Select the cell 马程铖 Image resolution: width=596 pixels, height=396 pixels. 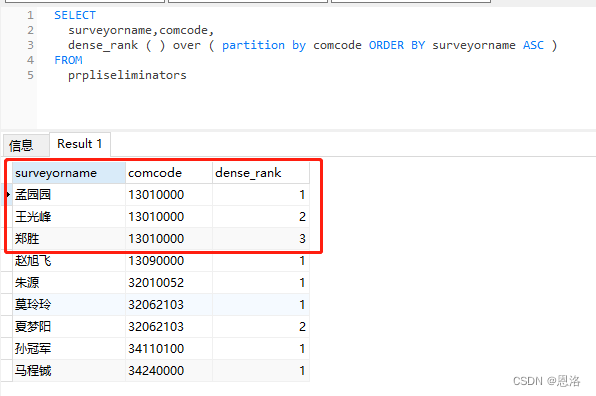[x=69, y=371]
